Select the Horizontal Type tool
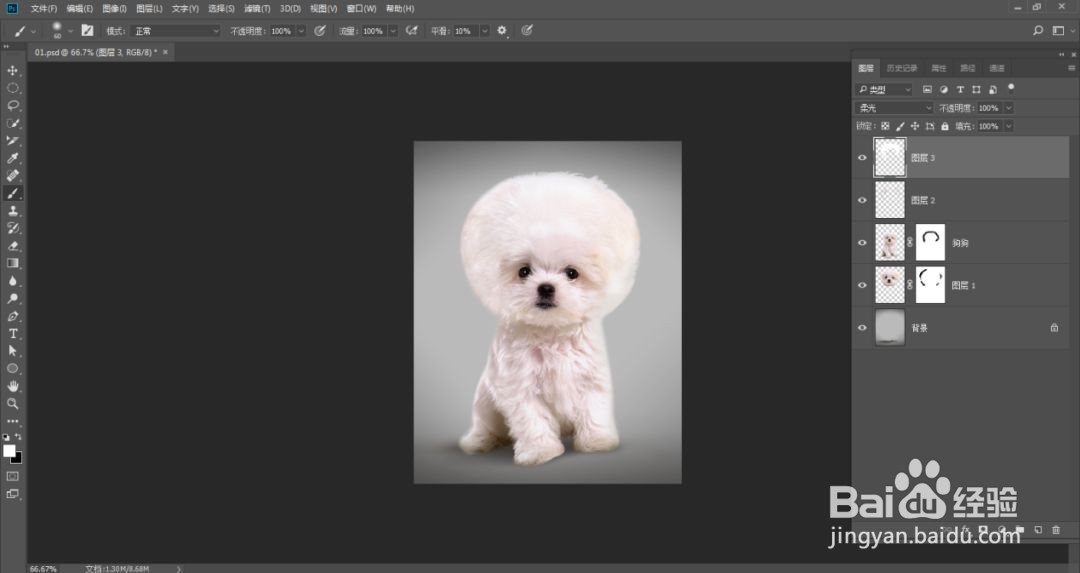1080x573 pixels. (x=13, y=333)
